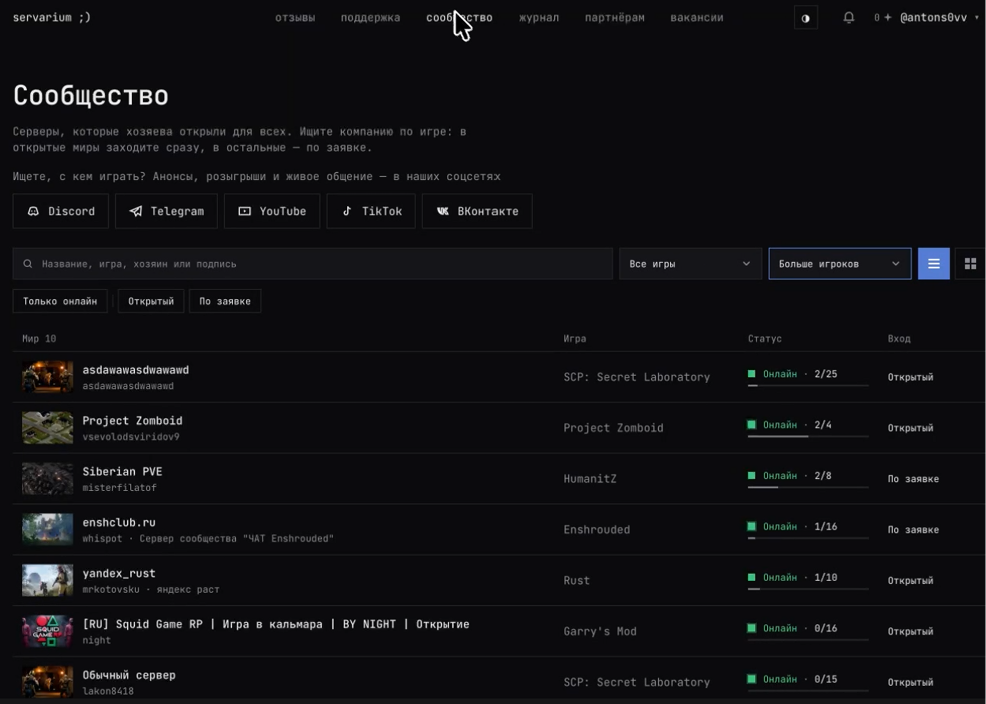
Task: Open ВКонтакте social button
Action: (477, 211)
